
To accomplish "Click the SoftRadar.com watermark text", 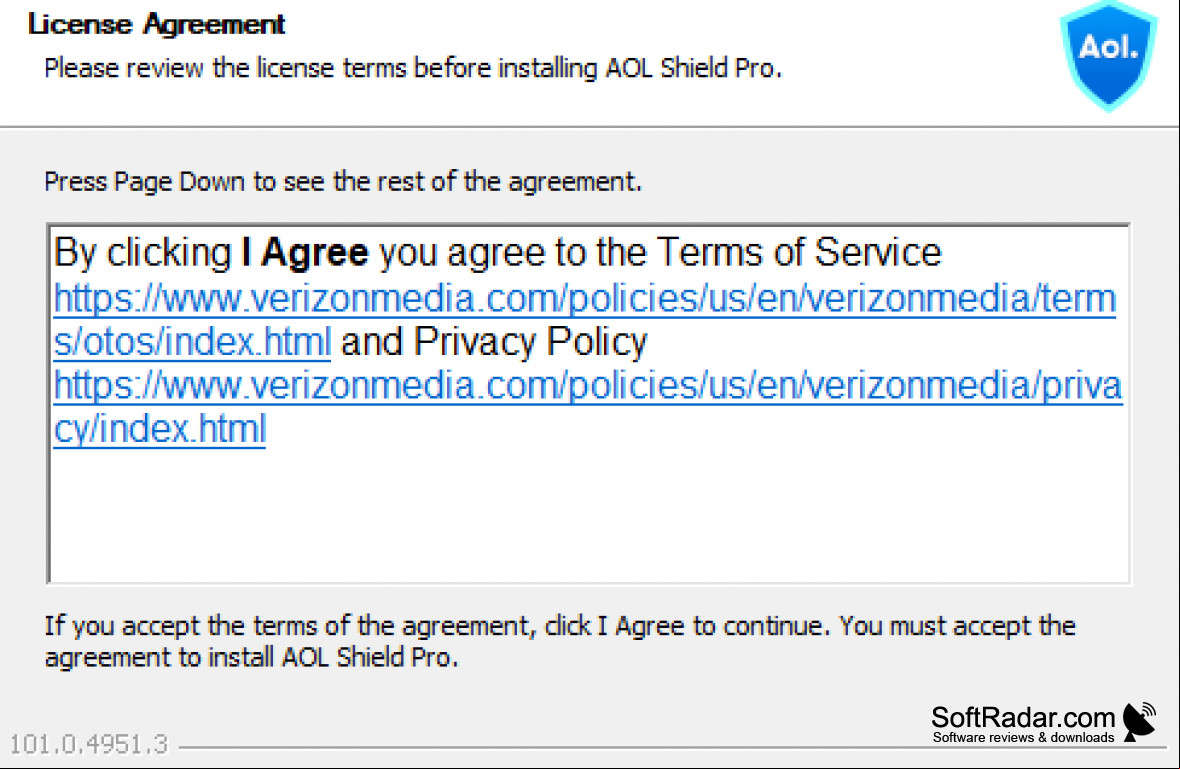I will [1023, 717].
